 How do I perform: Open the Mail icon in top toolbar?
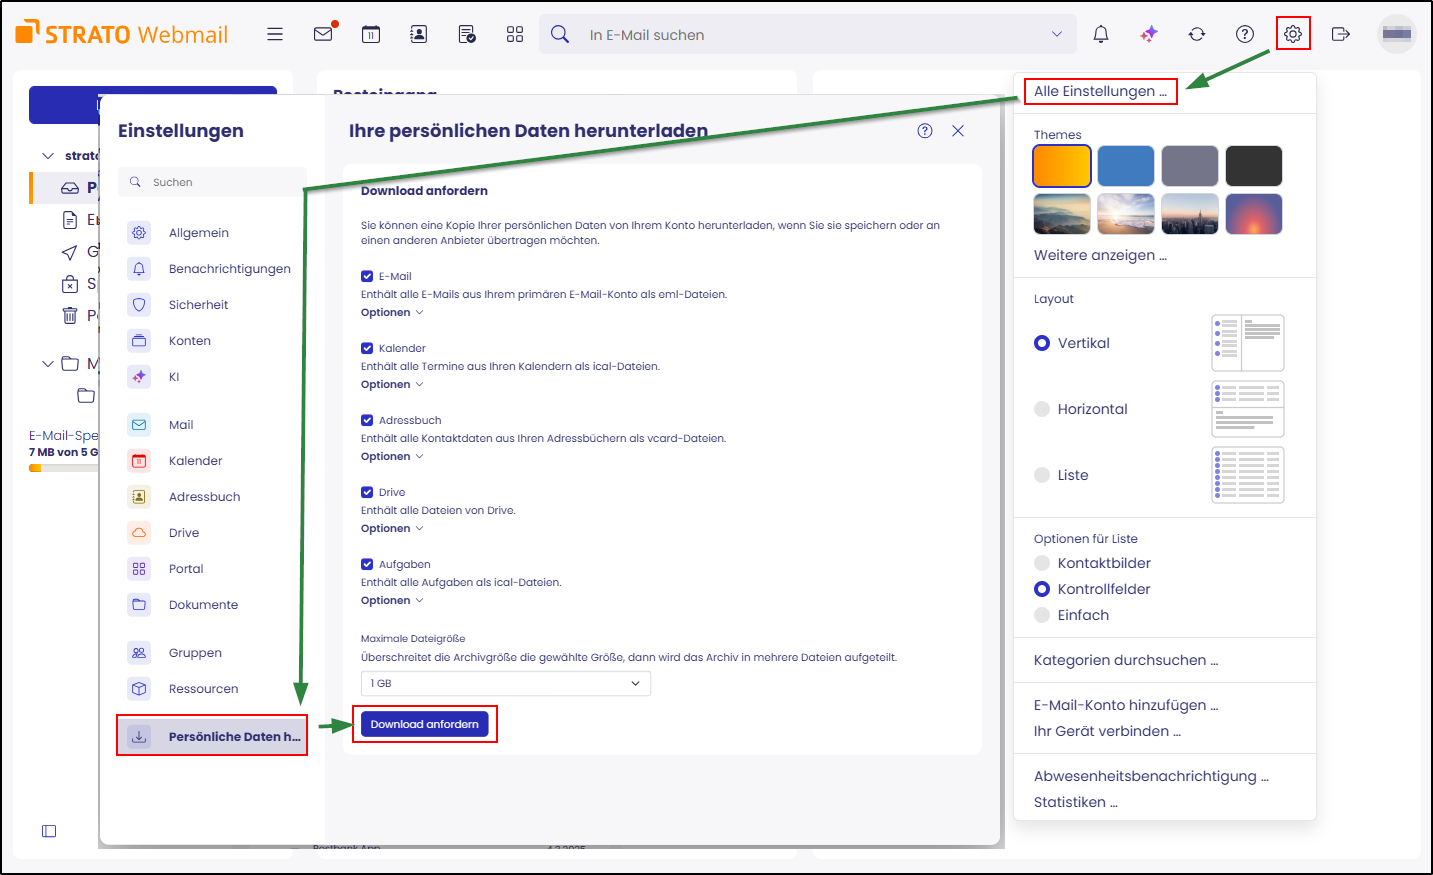(x=323, y=33)
